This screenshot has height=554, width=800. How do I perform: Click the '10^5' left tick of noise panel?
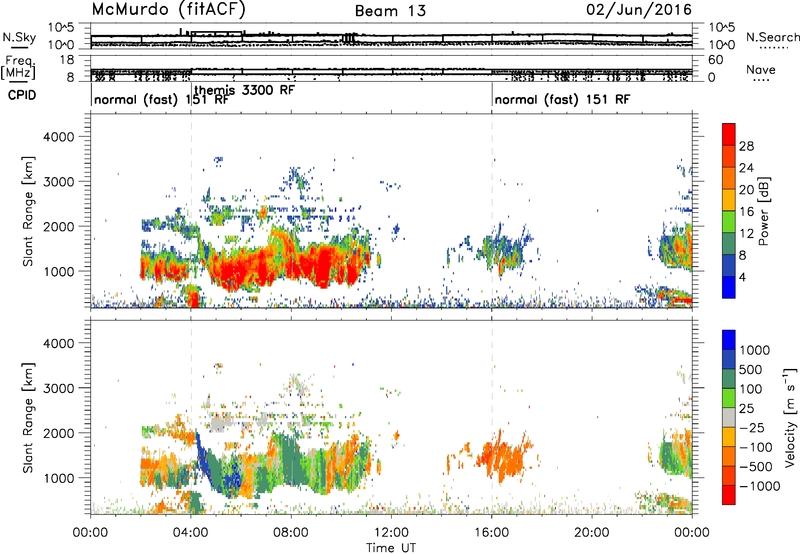61,28
